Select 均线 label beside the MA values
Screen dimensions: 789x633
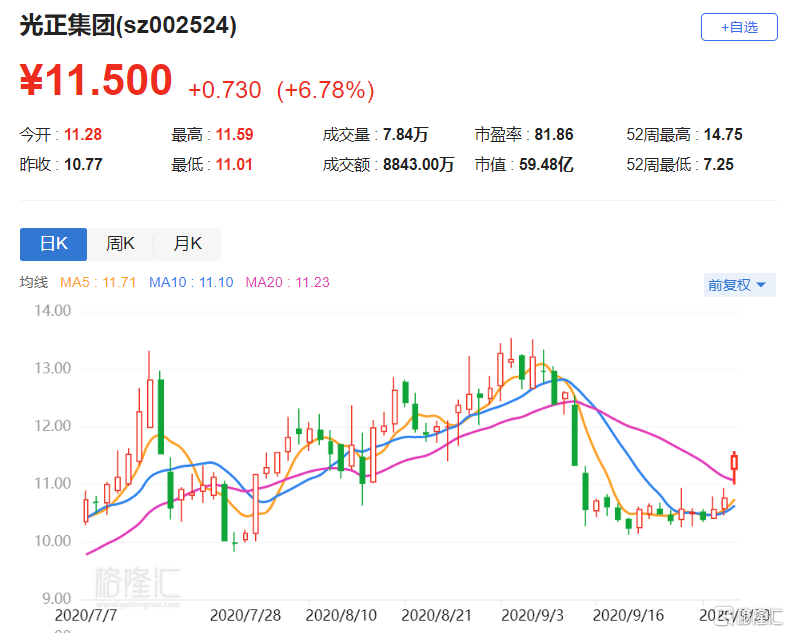[x=34, y=282]
